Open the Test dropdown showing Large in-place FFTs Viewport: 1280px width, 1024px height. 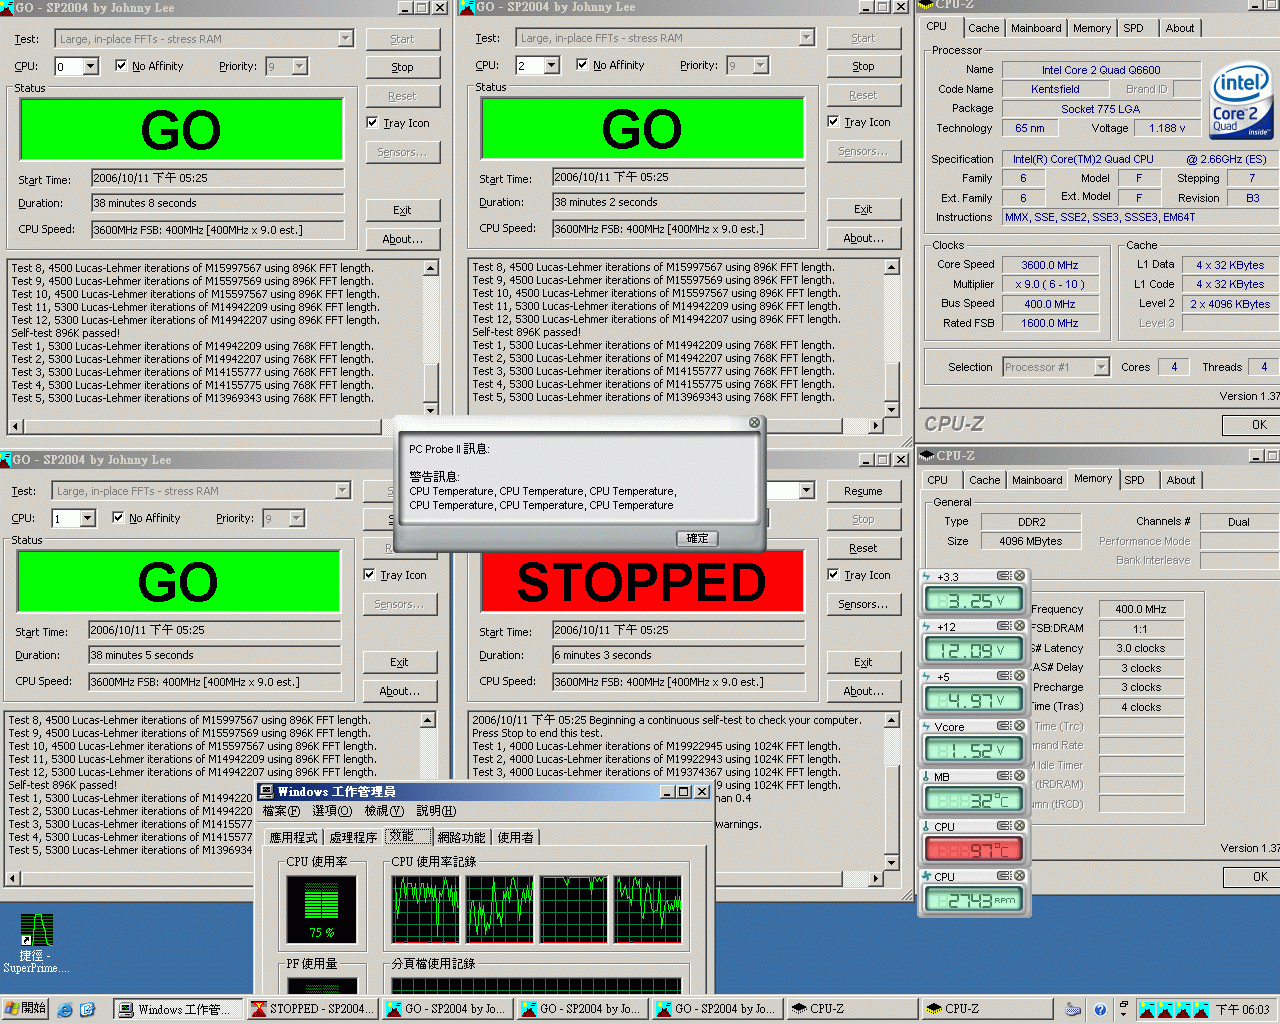346,37
